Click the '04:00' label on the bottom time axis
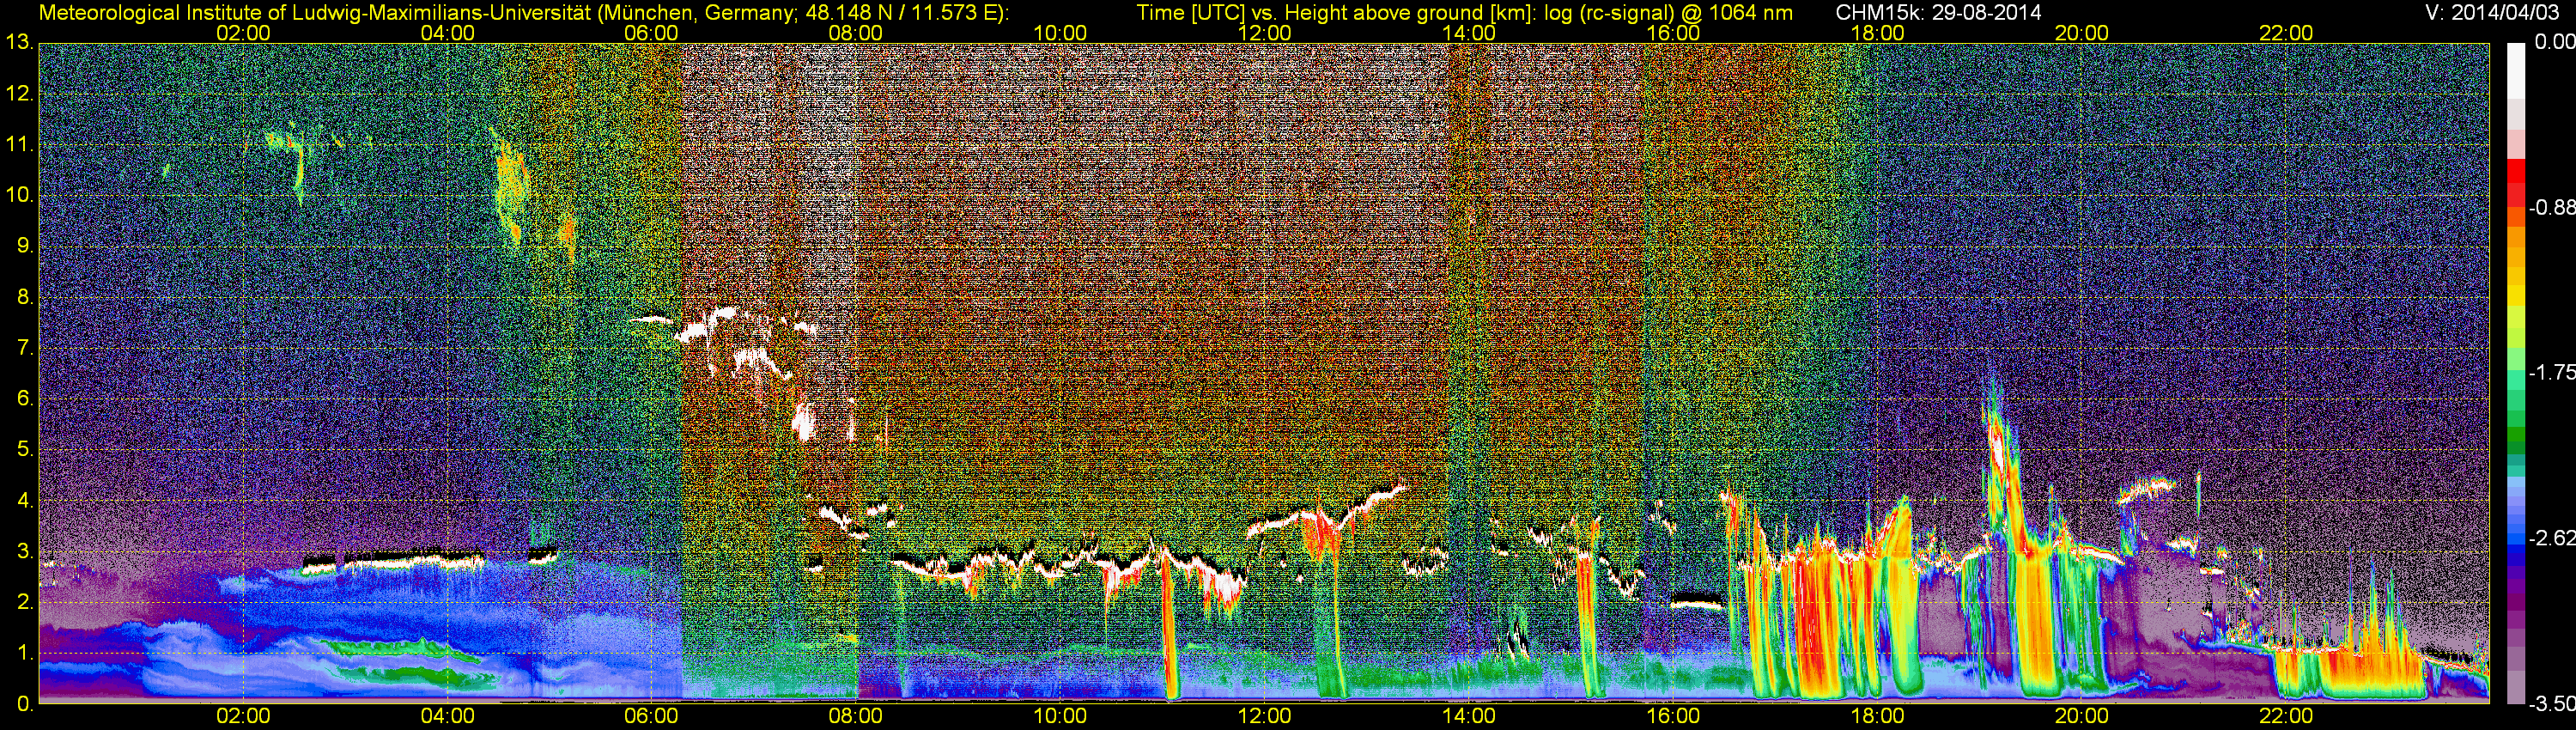The width and height of the screenshot is (2576, 730). click(447, 716)
